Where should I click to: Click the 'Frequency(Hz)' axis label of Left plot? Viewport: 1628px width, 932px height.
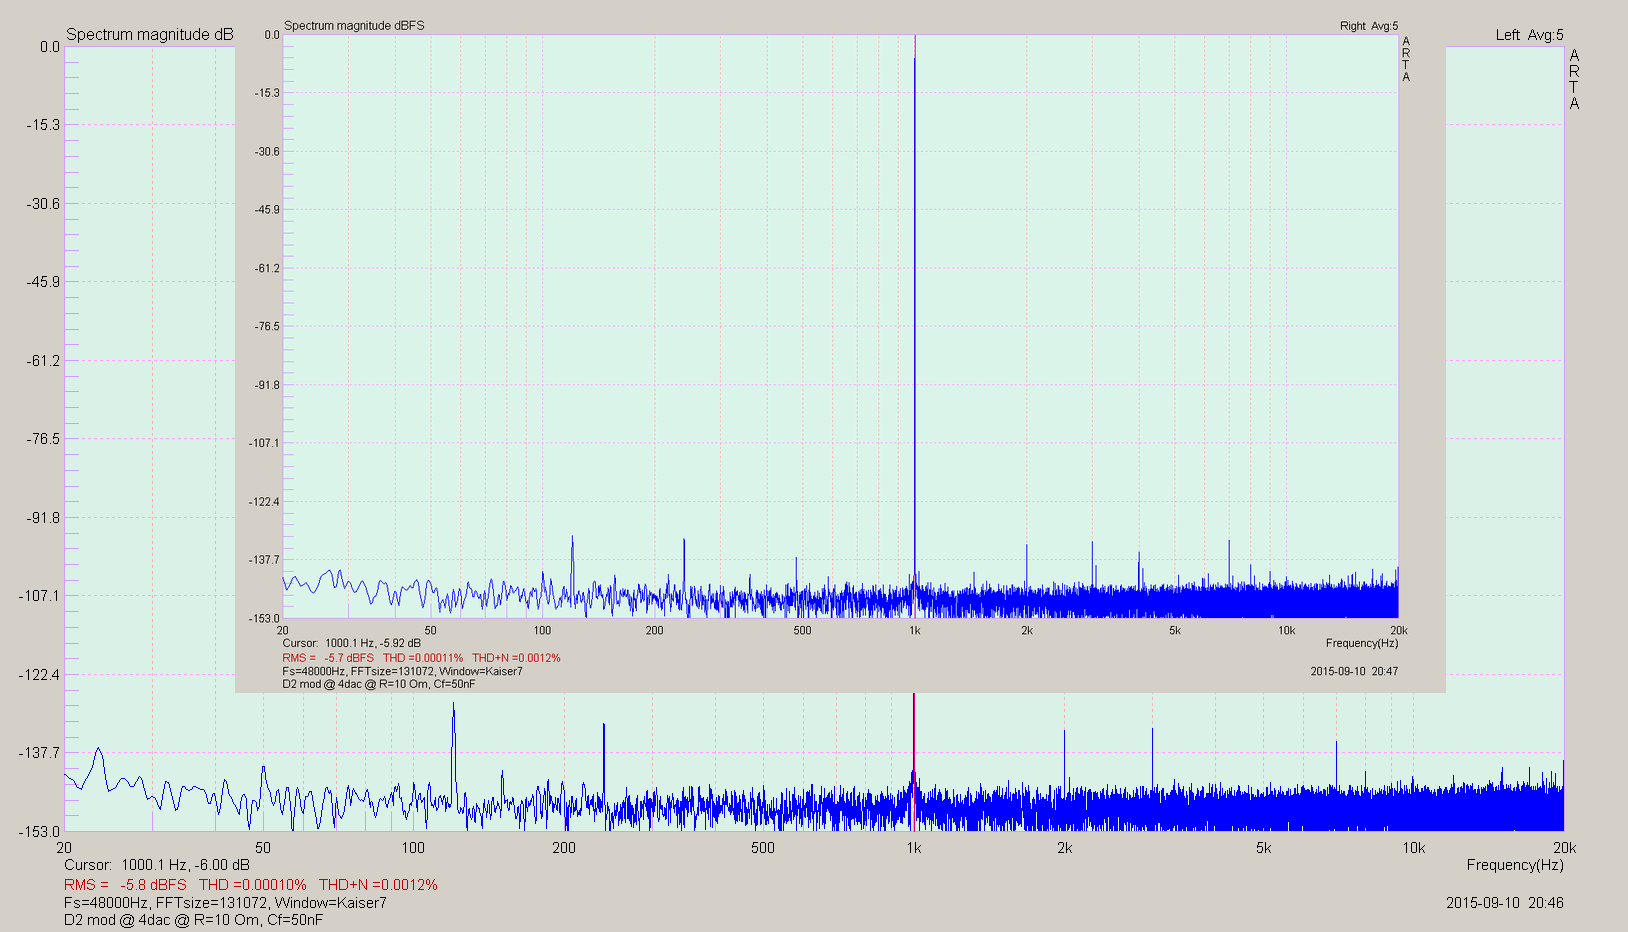(1515, 865)
